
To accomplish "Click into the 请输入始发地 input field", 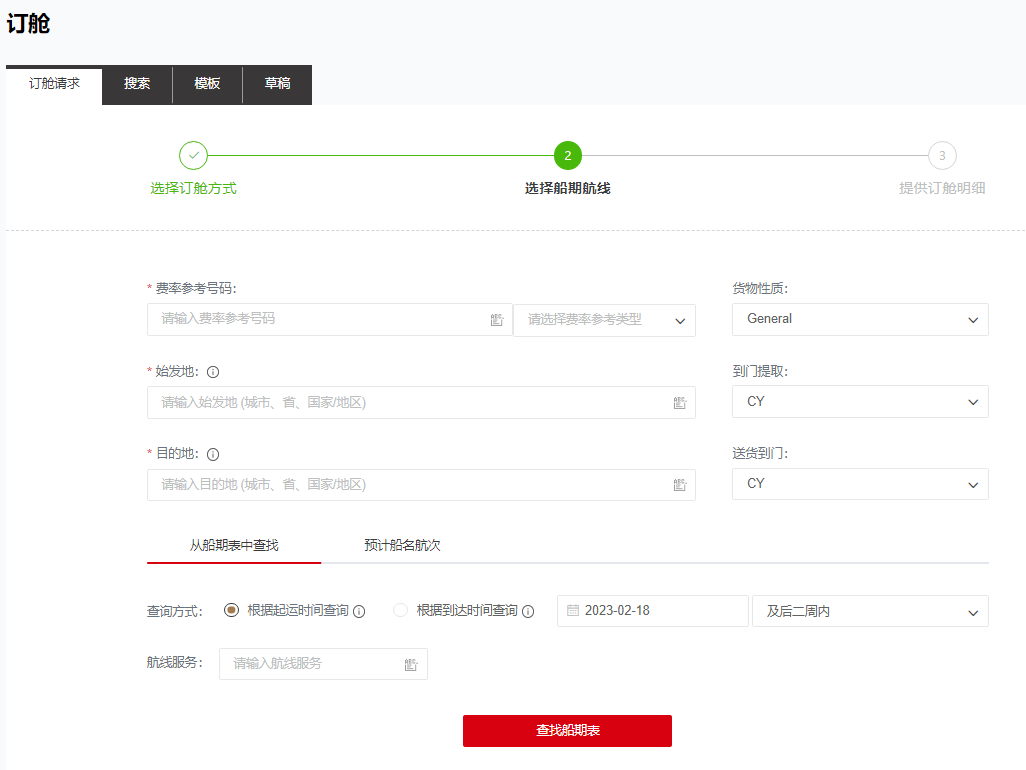I will coord(410,403).
